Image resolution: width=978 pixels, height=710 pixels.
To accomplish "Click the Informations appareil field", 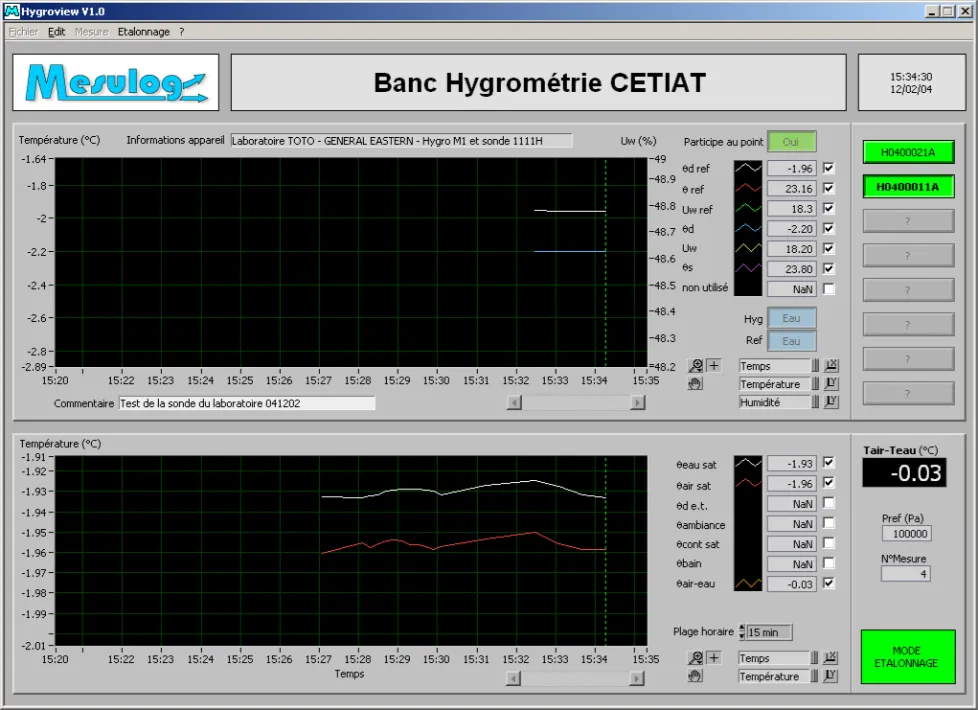I will pos(401,140).
